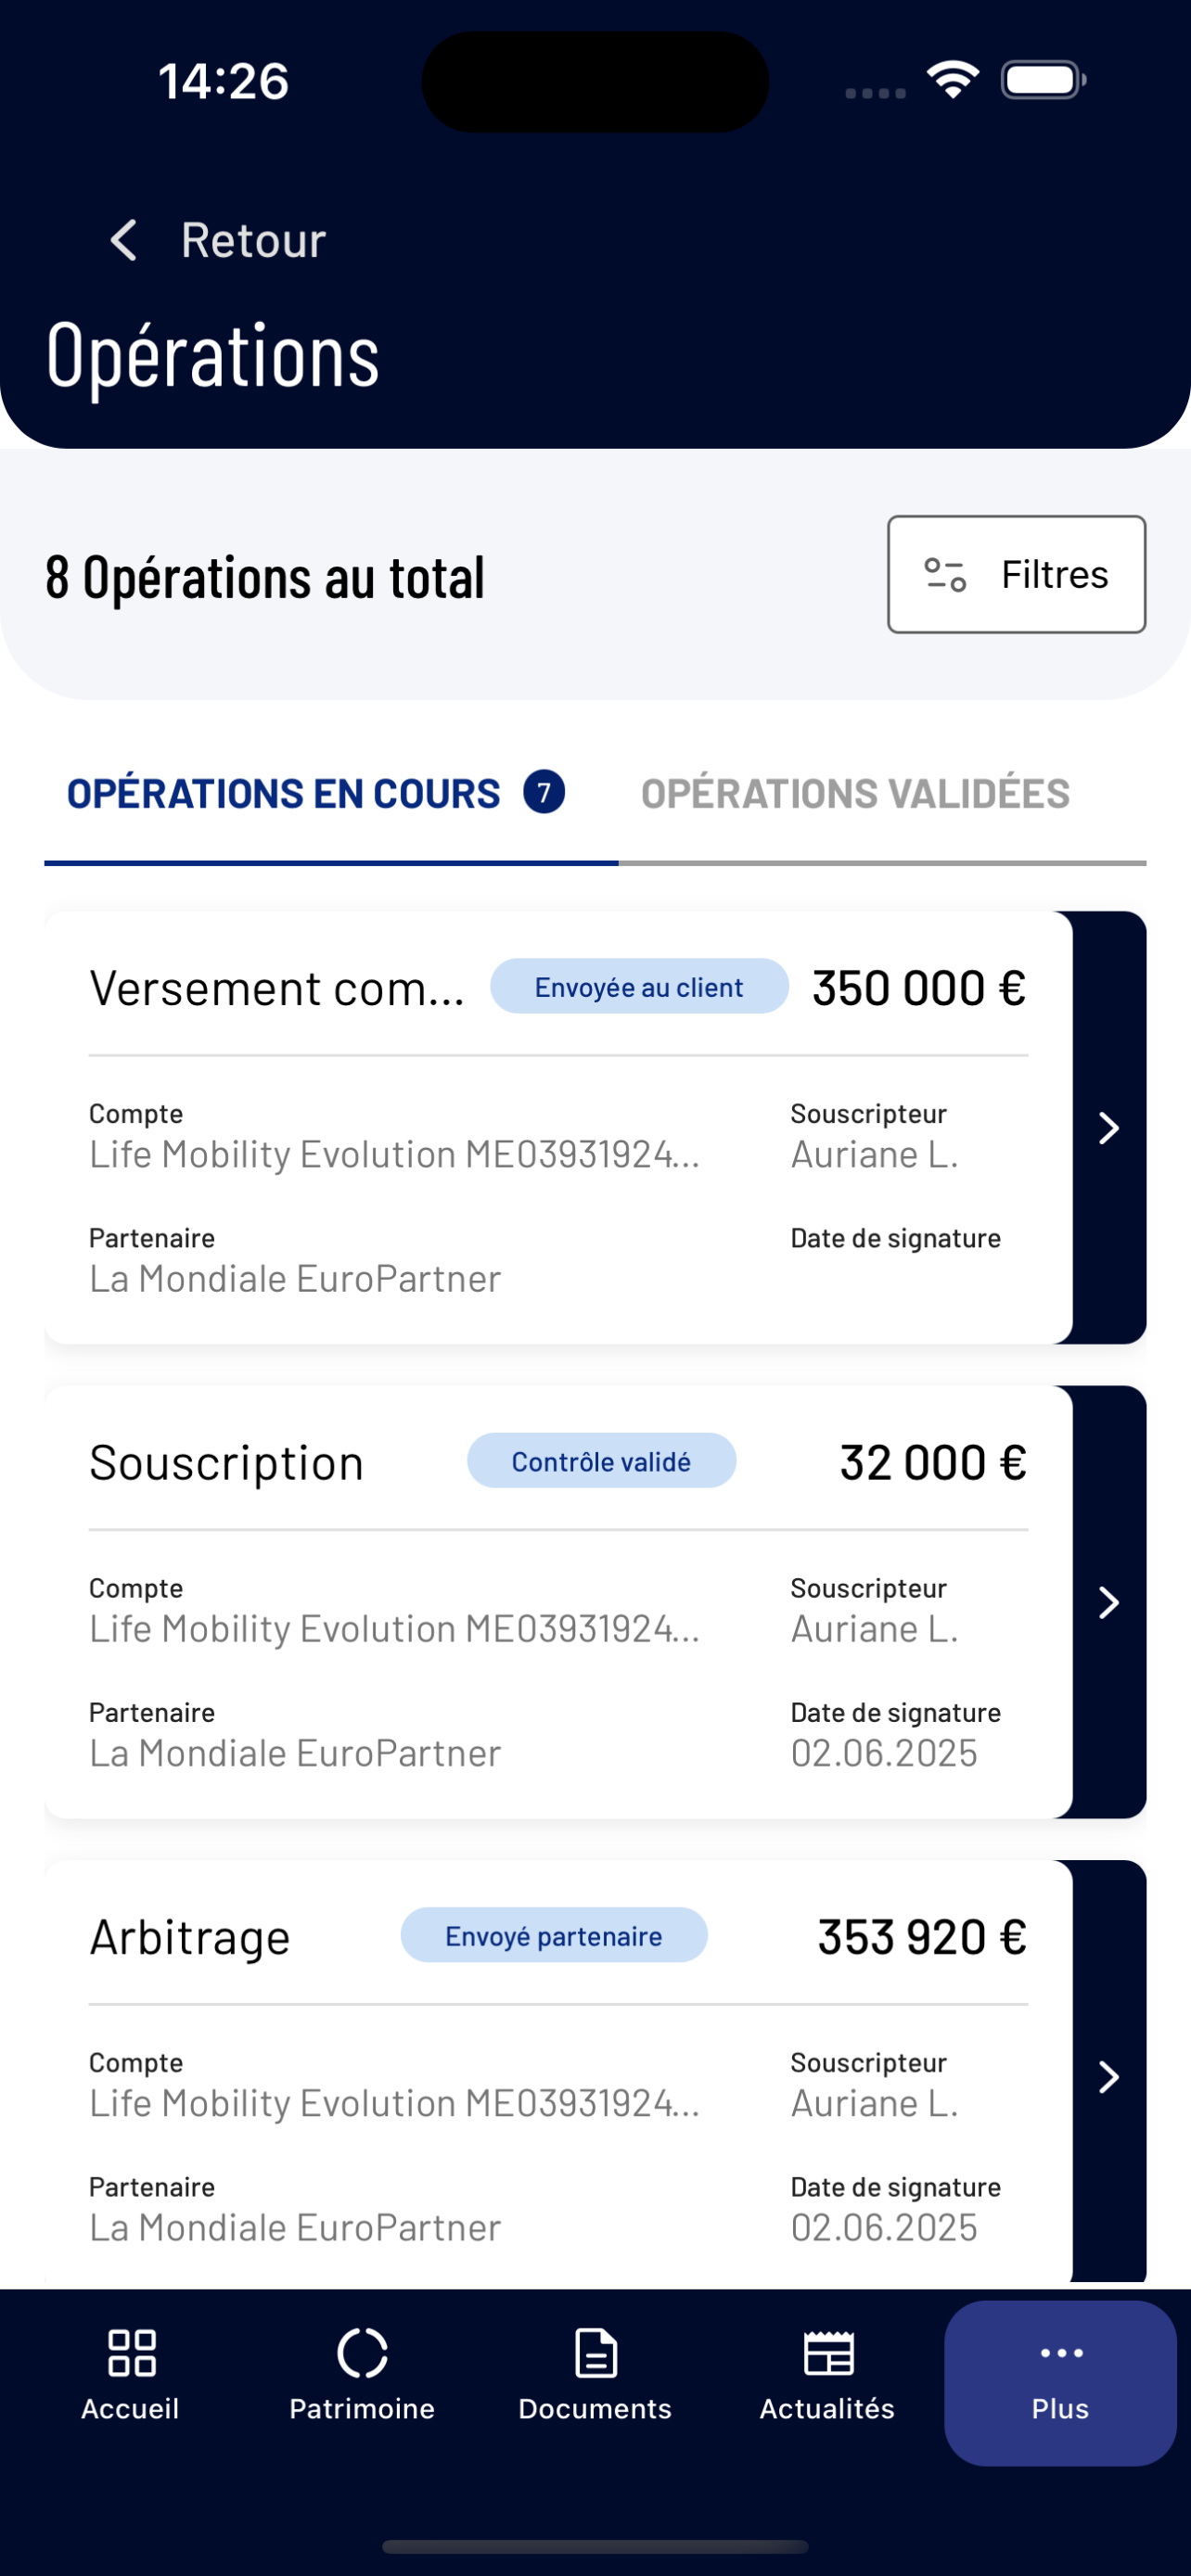
Task: Tap the Envoyé partenaire status badge
Action: 554,1936
